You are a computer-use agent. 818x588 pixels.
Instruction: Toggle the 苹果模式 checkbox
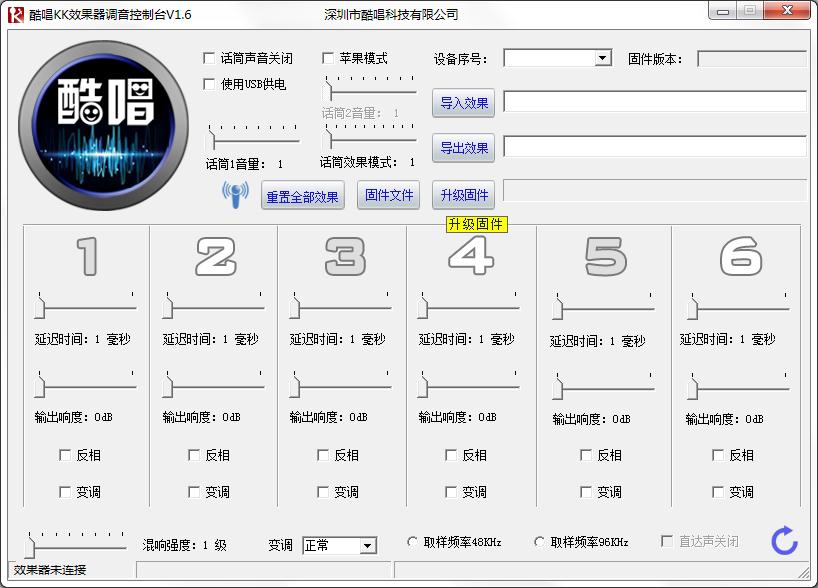pyautogui.click(x=328, y=58)
